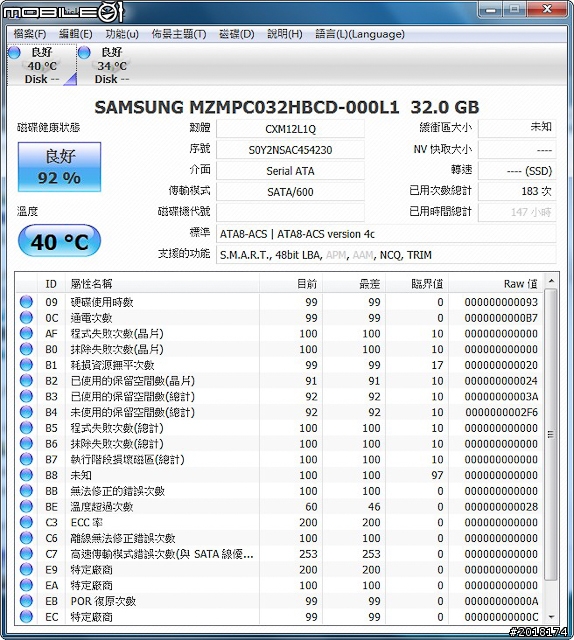Minimize the window
This screenshot has width=574, height=640.
490,9
